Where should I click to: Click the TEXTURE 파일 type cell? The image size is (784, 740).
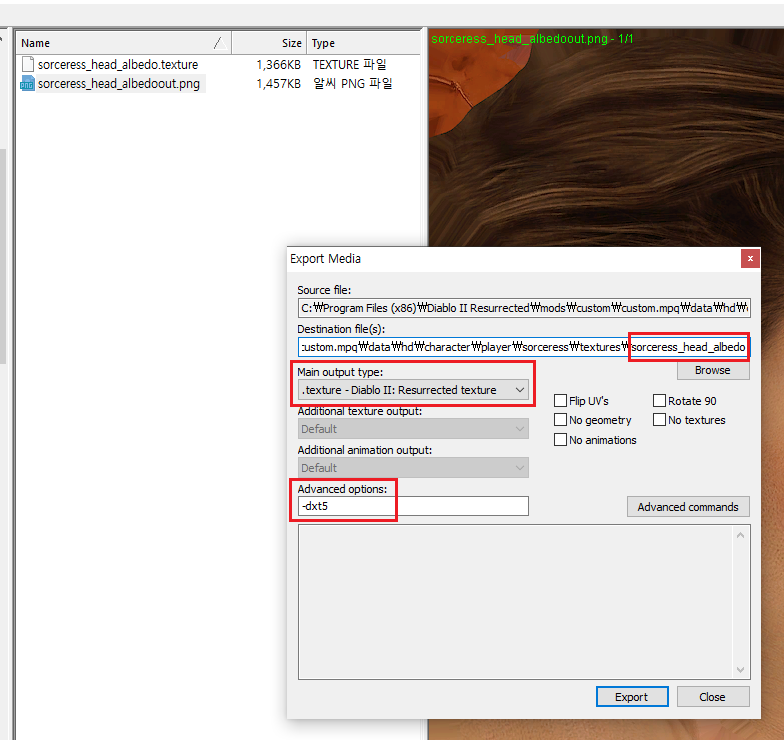point(350,64)
